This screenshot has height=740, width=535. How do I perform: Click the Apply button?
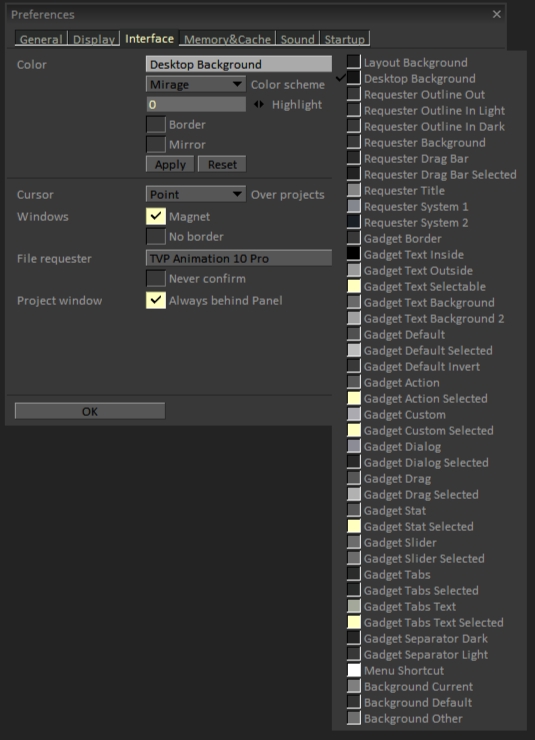click(x=170, y=165)
